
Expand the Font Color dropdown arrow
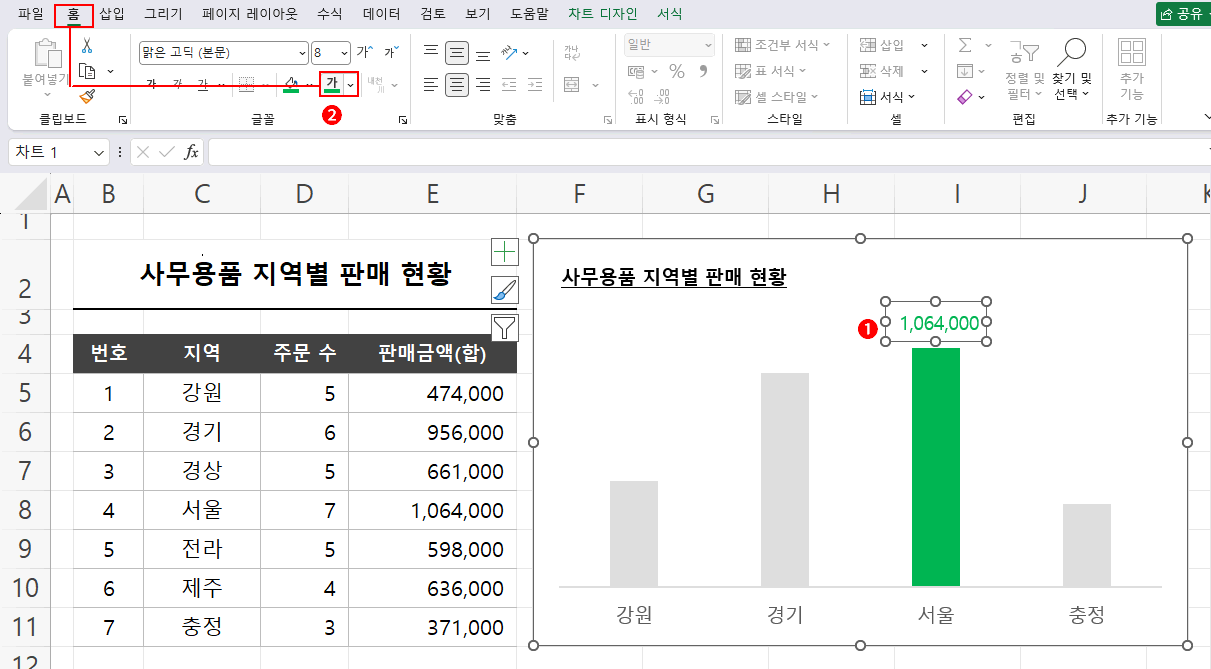pyautogui.click(x=350, y=85)
